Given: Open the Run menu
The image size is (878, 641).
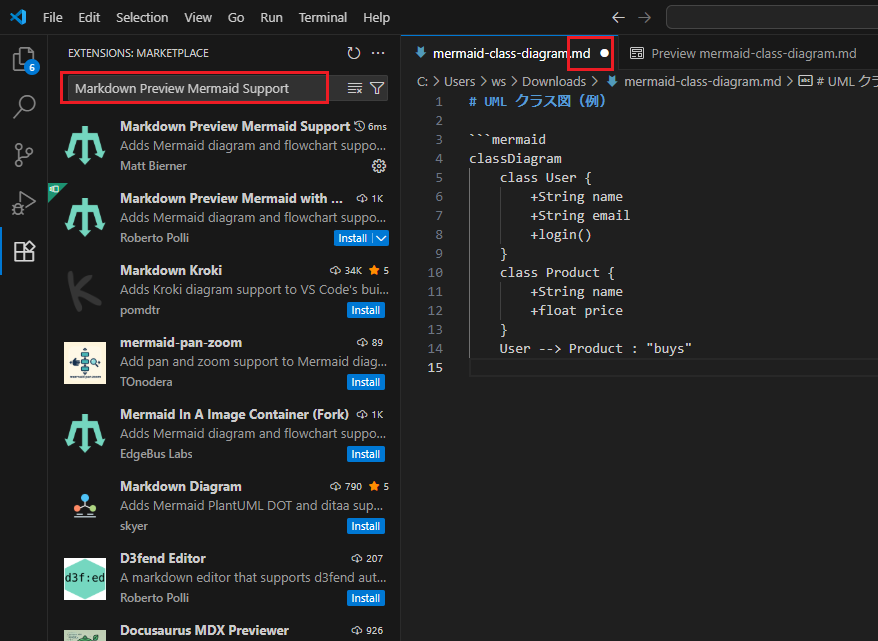Looking at the screenshot, I should [272, 17].
